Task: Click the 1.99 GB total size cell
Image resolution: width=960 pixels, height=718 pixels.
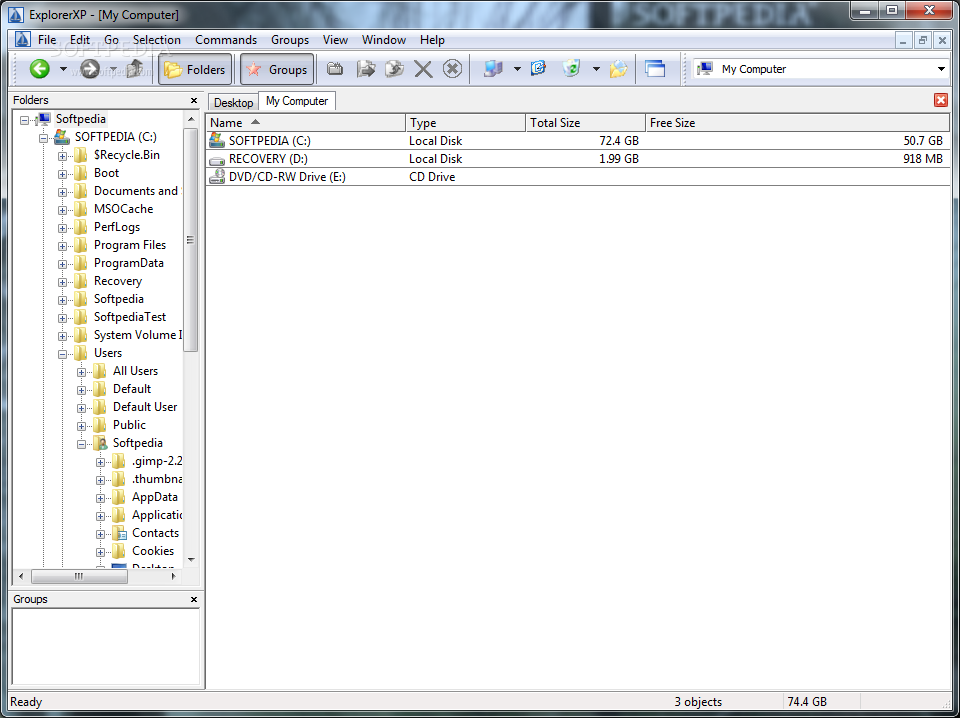Action: click(x=619, y=159)
